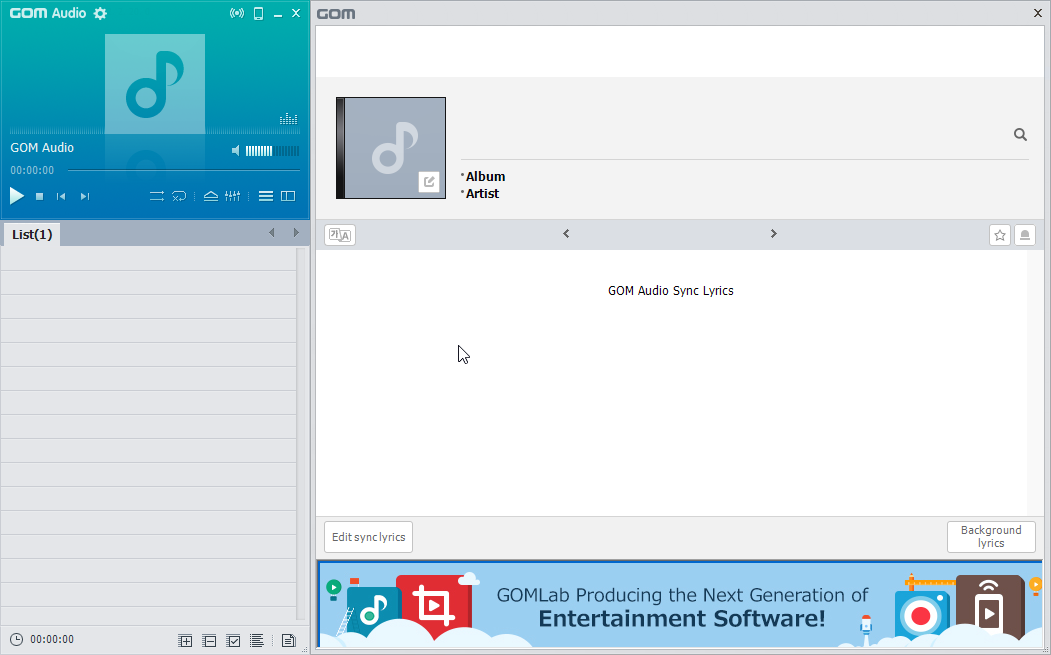1051x655 pixels.
Task: Click the GOM Audio logo in the title bar
Action: (x=48, y=13)
